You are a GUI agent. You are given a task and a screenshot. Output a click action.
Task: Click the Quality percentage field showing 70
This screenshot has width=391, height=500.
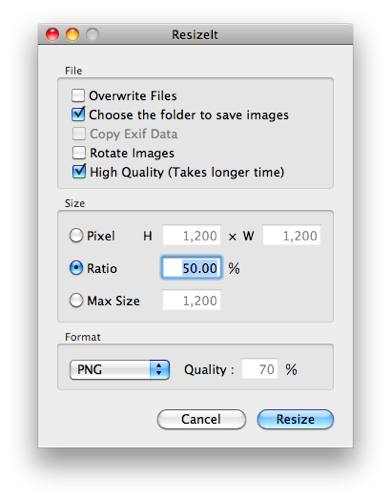tap(260, 369)
